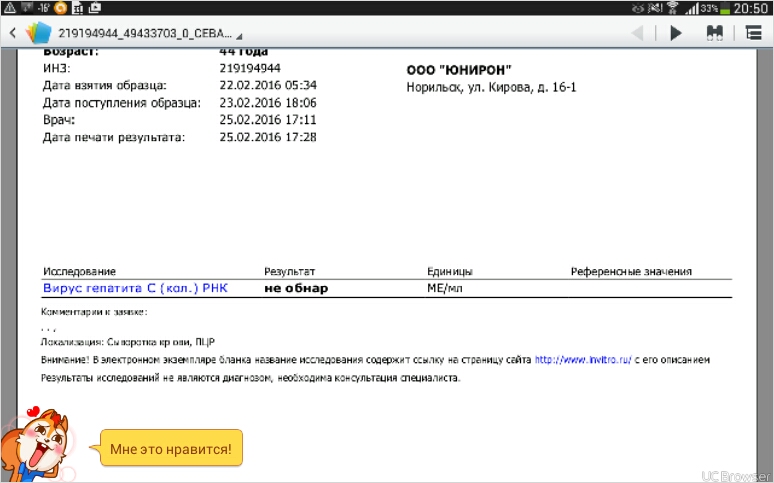Tap the clock showing 20:50
The height and width of the screenshot is (483, 774).
tap(753, 7)
